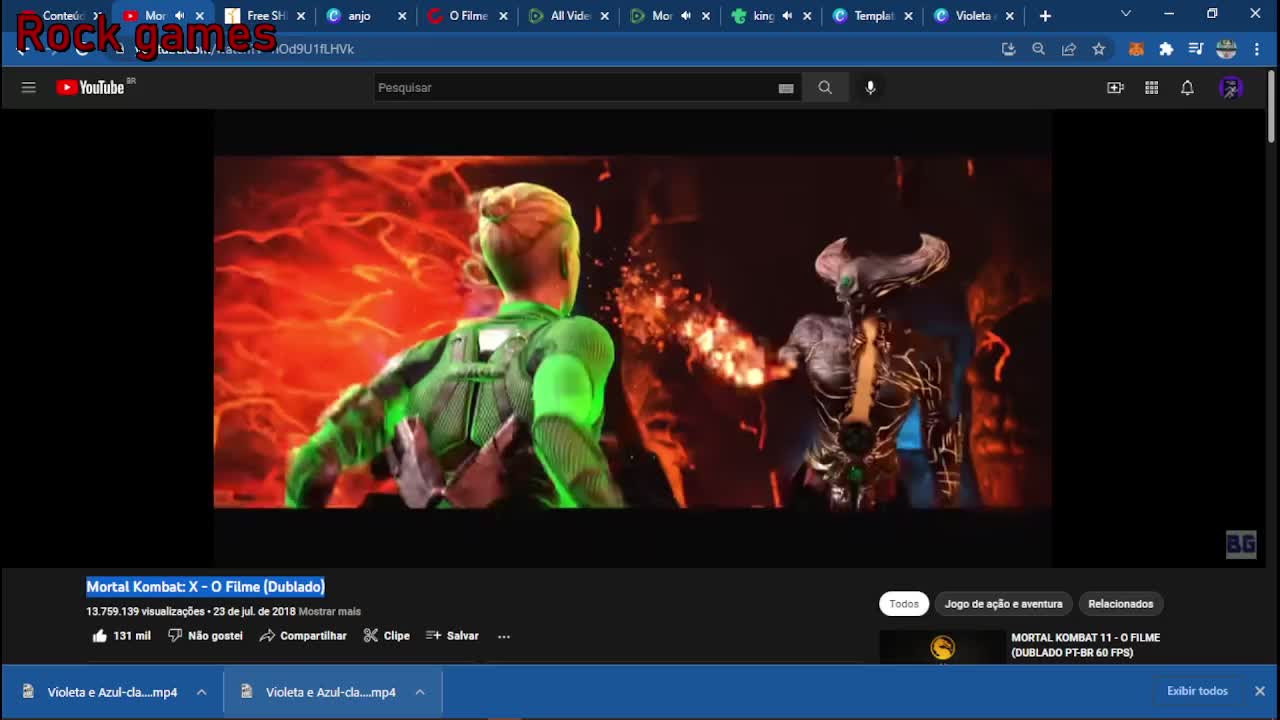Close the anjo tab

402,16
